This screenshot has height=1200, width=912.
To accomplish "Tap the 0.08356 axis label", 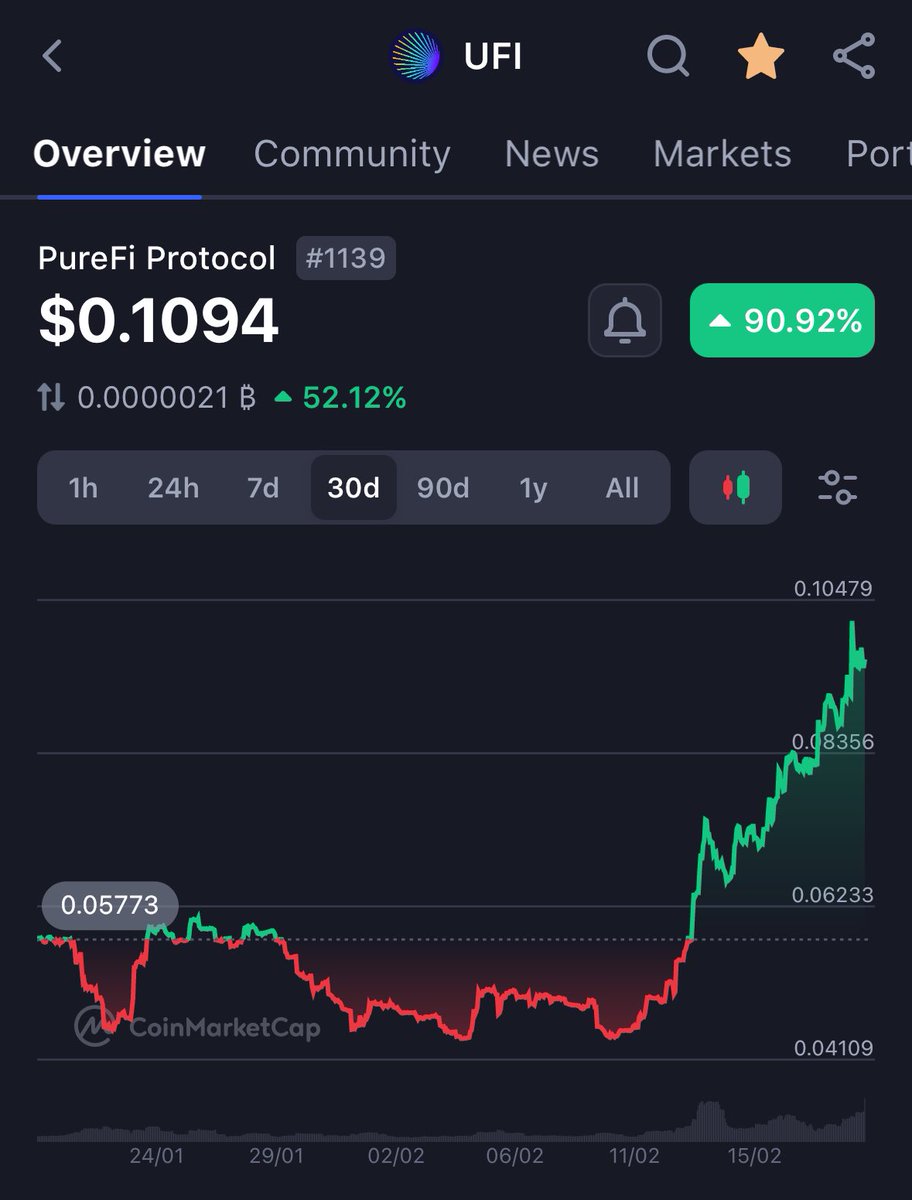I will point(833,742).
